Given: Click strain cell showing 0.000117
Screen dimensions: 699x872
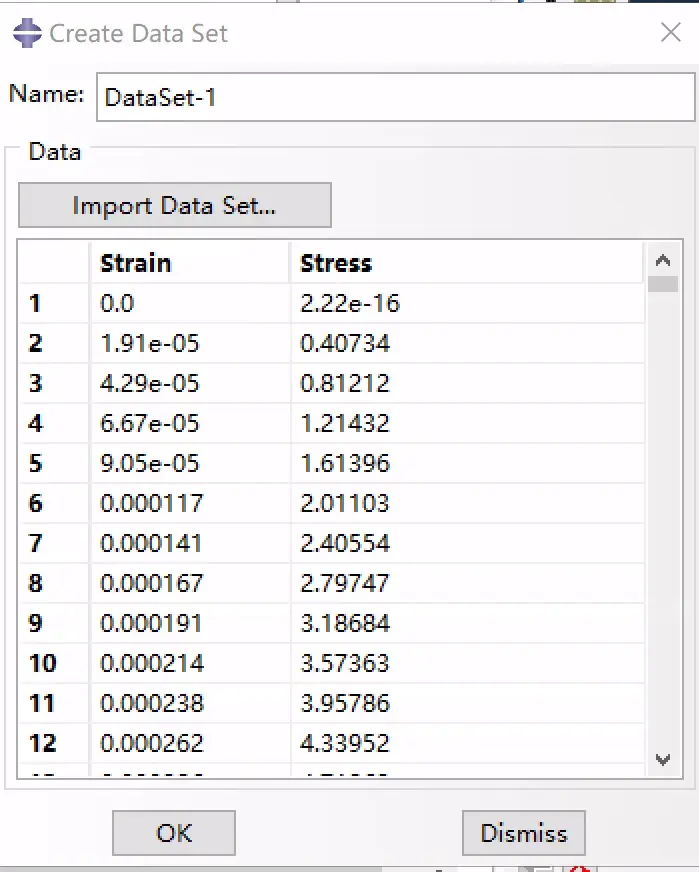Looking at the screenshot, I should coord(190,503).
